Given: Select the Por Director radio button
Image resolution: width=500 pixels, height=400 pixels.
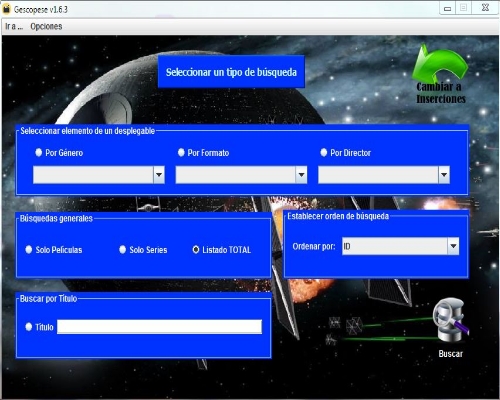Looking at the screenshot, I should pos(323,153).
